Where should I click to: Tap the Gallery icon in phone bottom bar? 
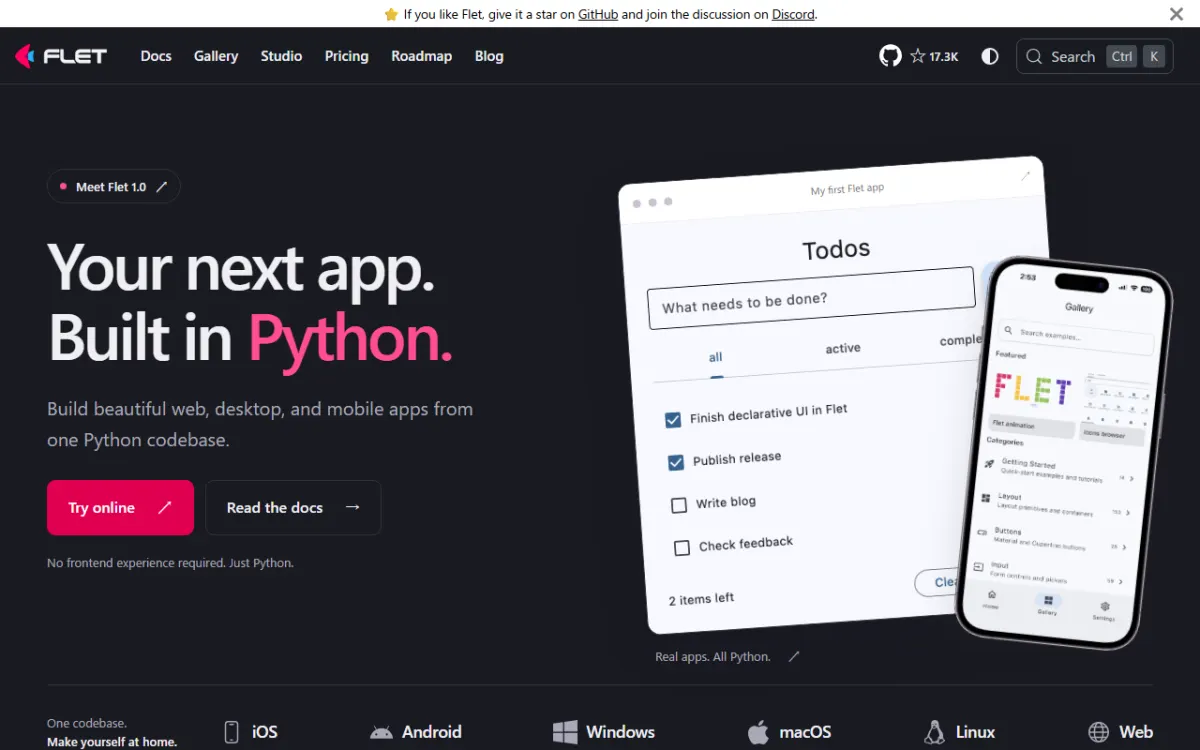(1048, 601)
